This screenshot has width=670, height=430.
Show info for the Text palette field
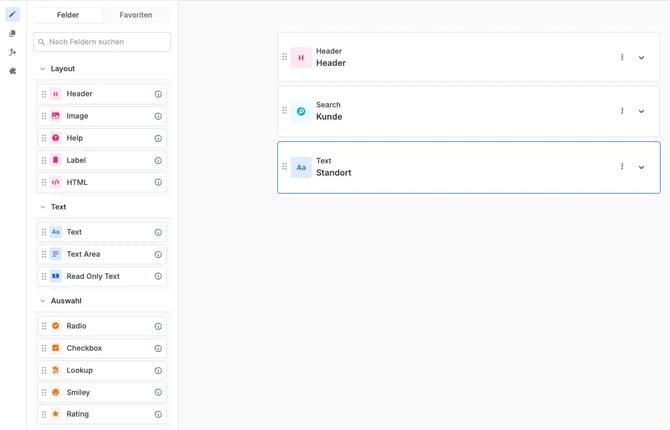pyautogui.click(x=158, y=233)
